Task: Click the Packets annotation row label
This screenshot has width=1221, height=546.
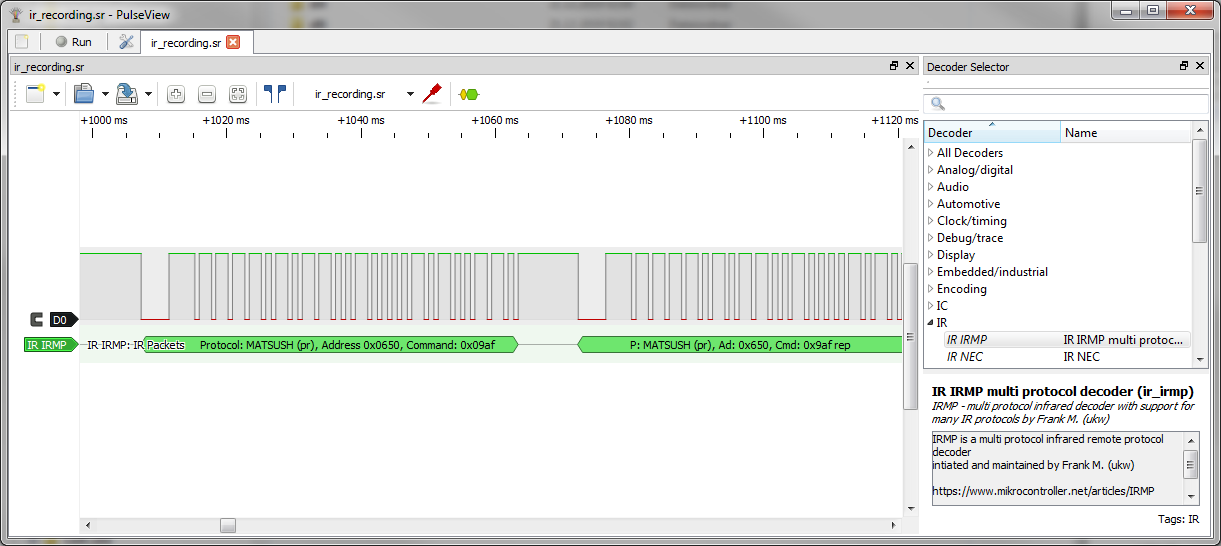Action: [166, 345]
